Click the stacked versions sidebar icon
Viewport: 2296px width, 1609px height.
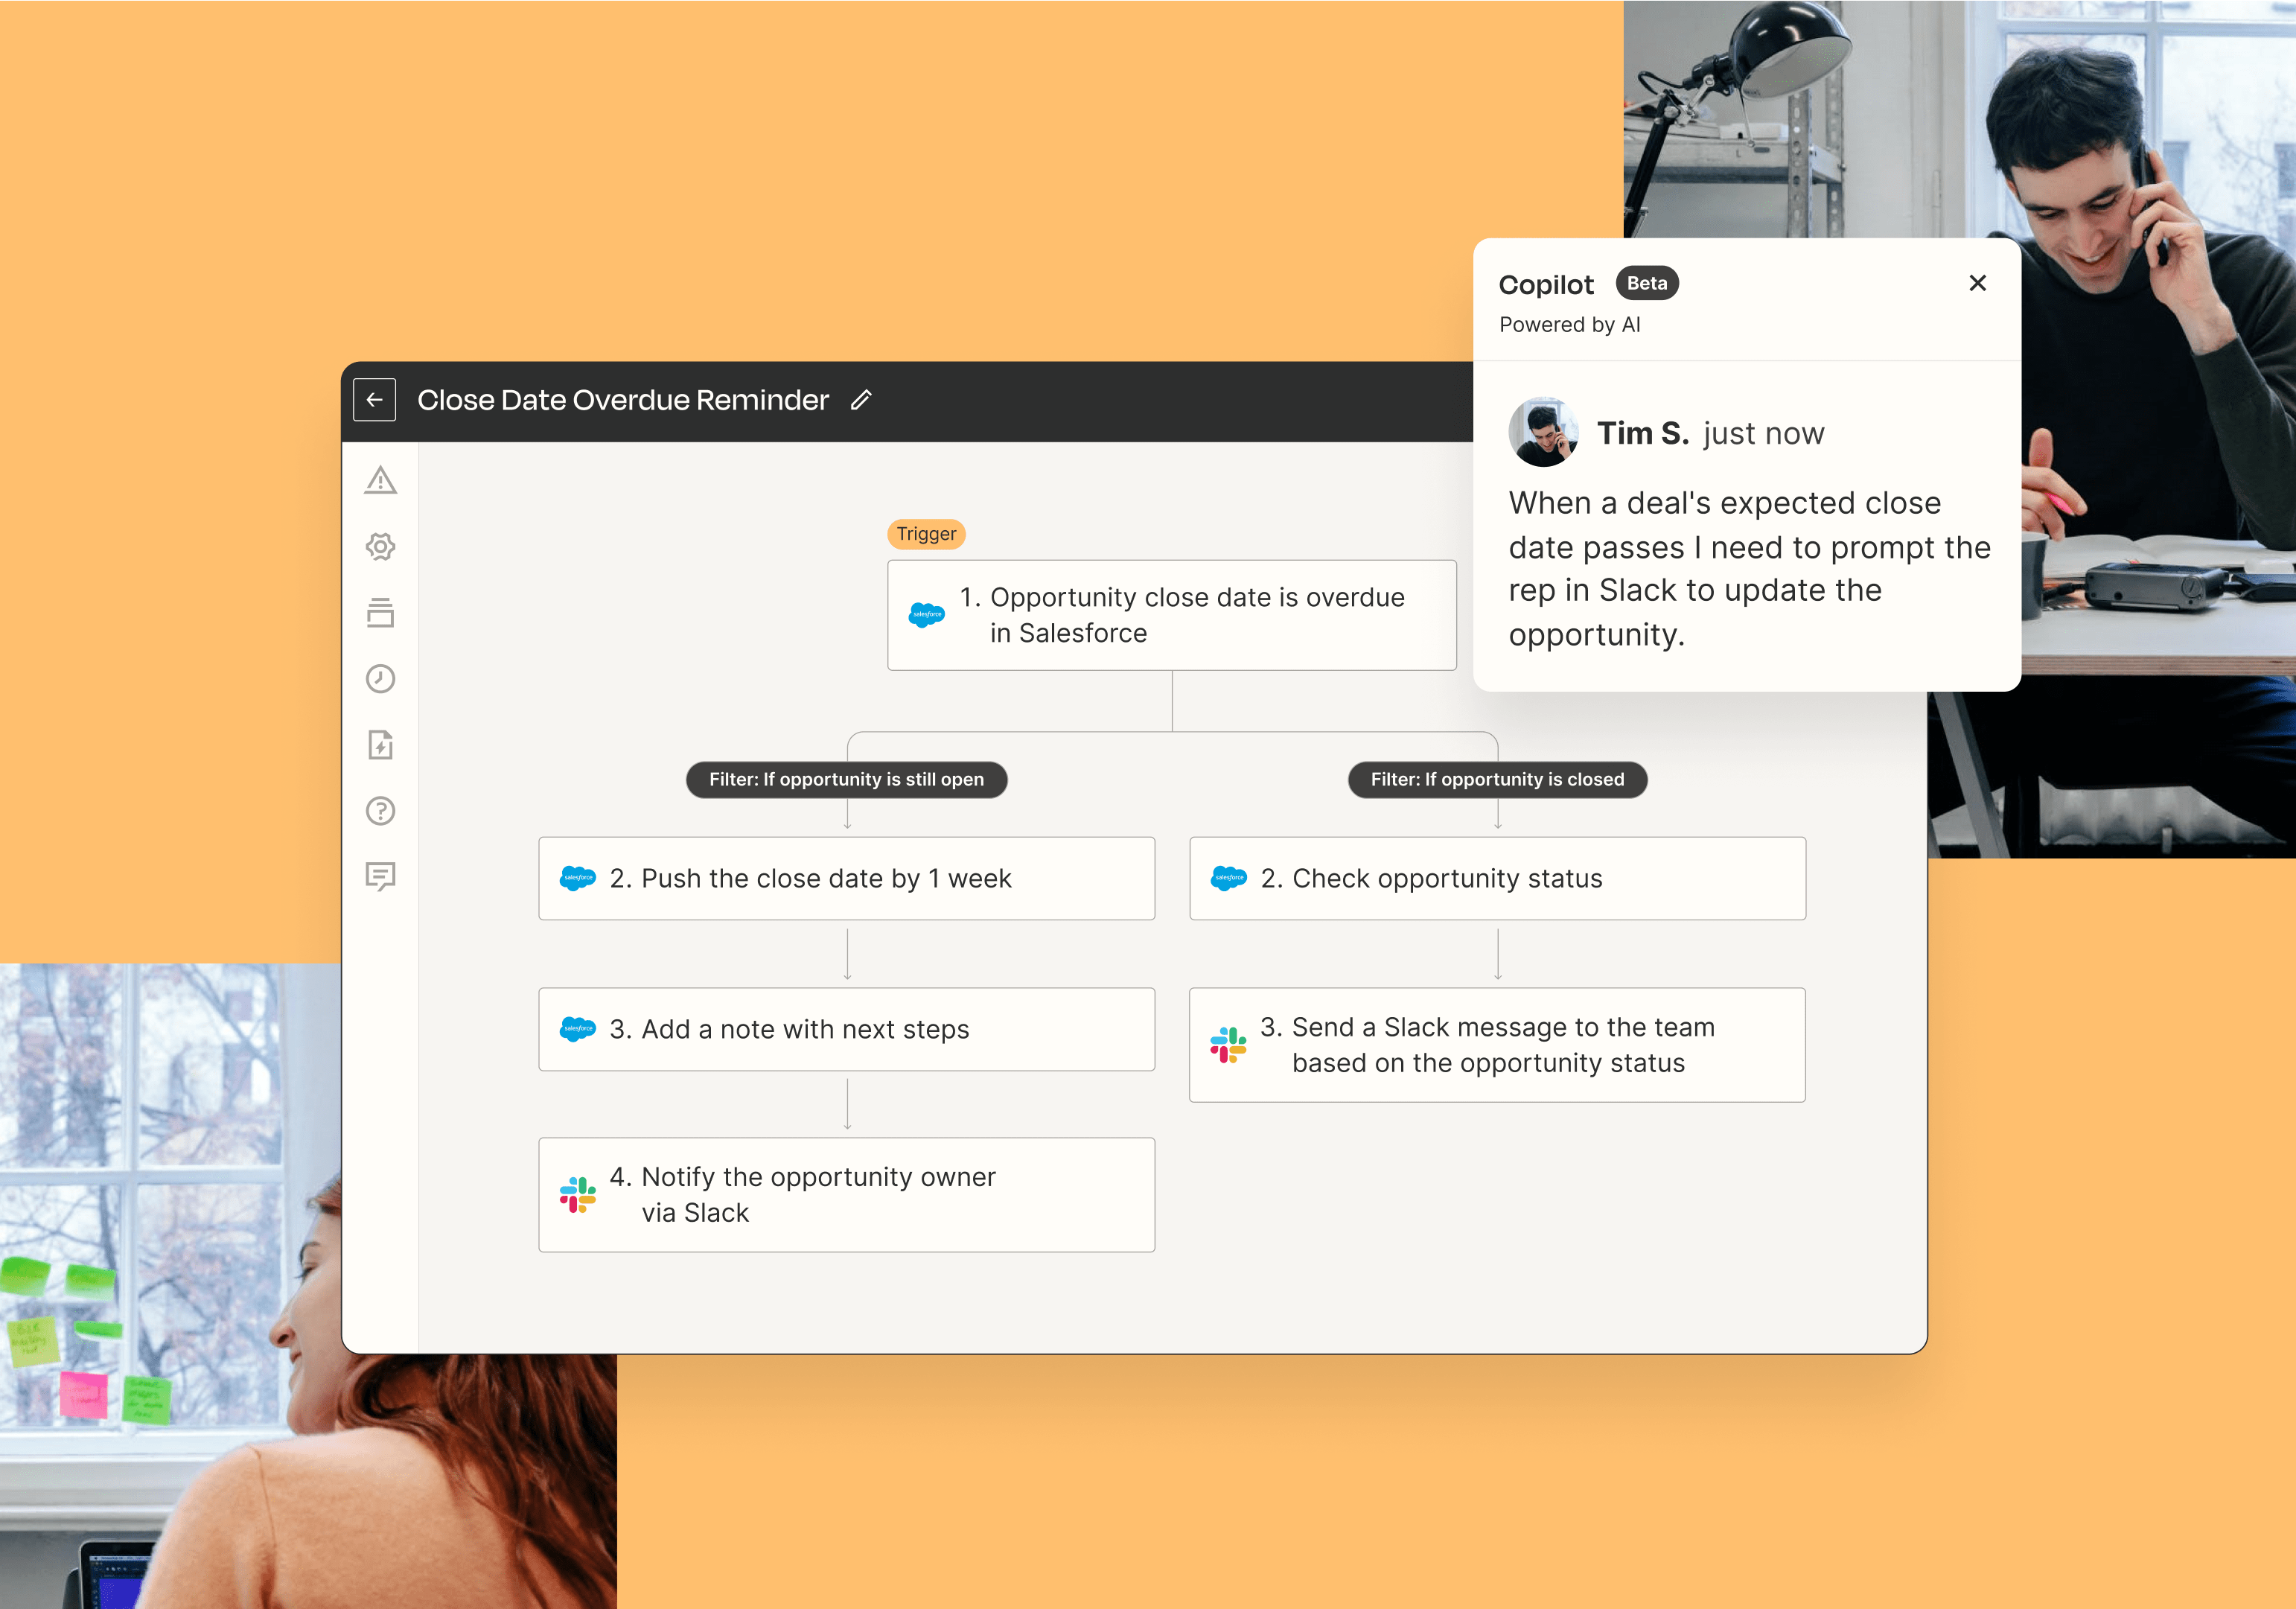tap(380, 613)
